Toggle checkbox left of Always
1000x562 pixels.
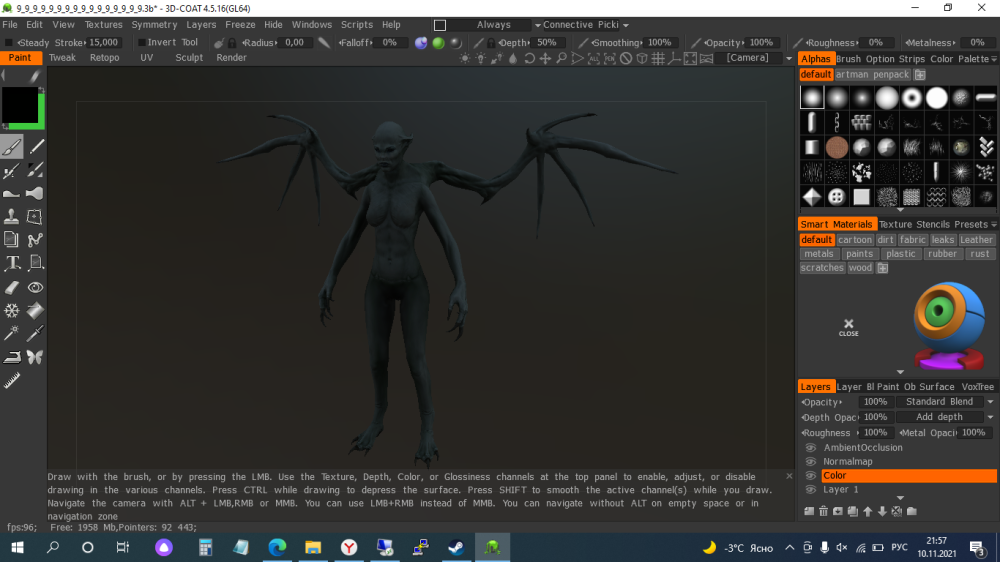click(440, 25)
